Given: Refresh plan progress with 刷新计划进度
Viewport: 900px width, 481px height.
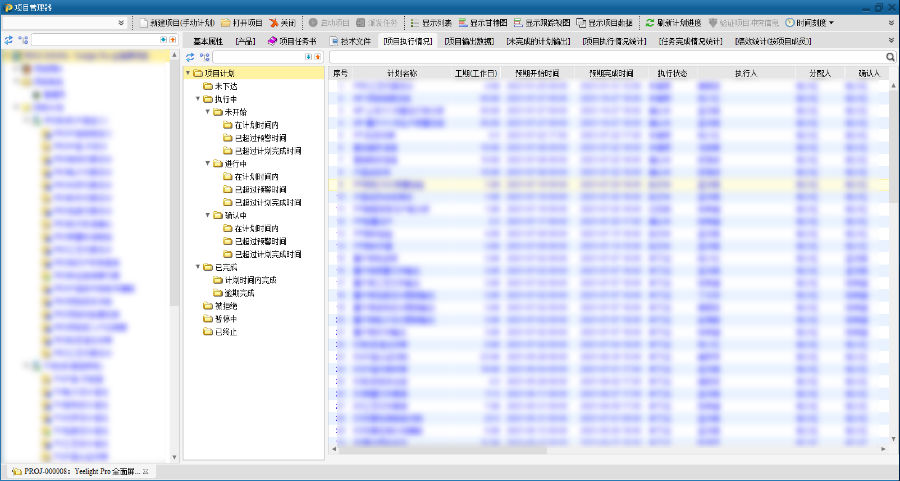Looking at the screenshot, I should click(673, 23).
